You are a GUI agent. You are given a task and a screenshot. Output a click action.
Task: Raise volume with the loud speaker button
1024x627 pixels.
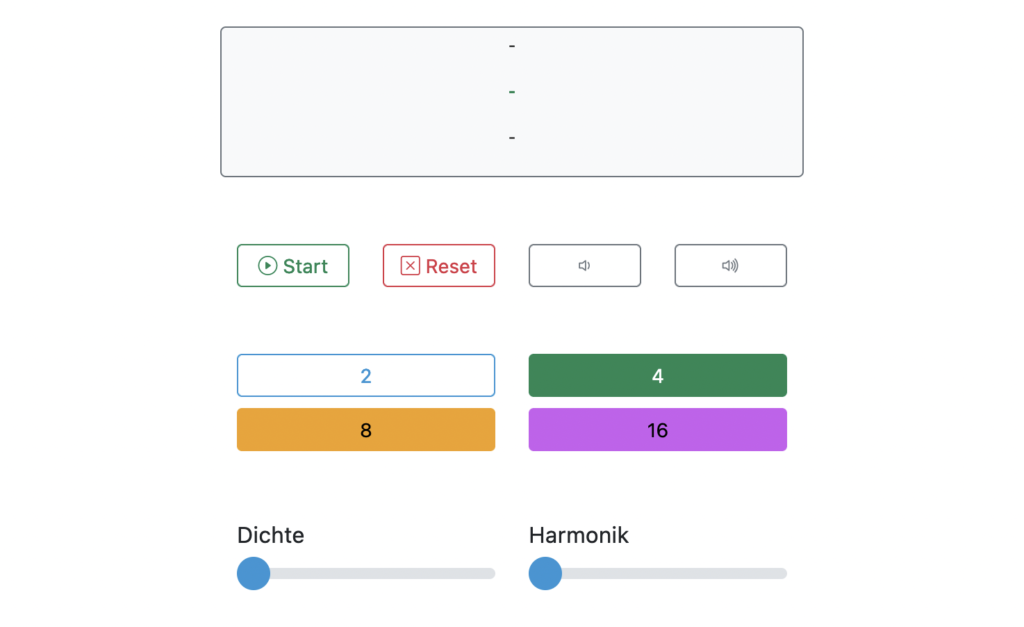click(730, 266)
